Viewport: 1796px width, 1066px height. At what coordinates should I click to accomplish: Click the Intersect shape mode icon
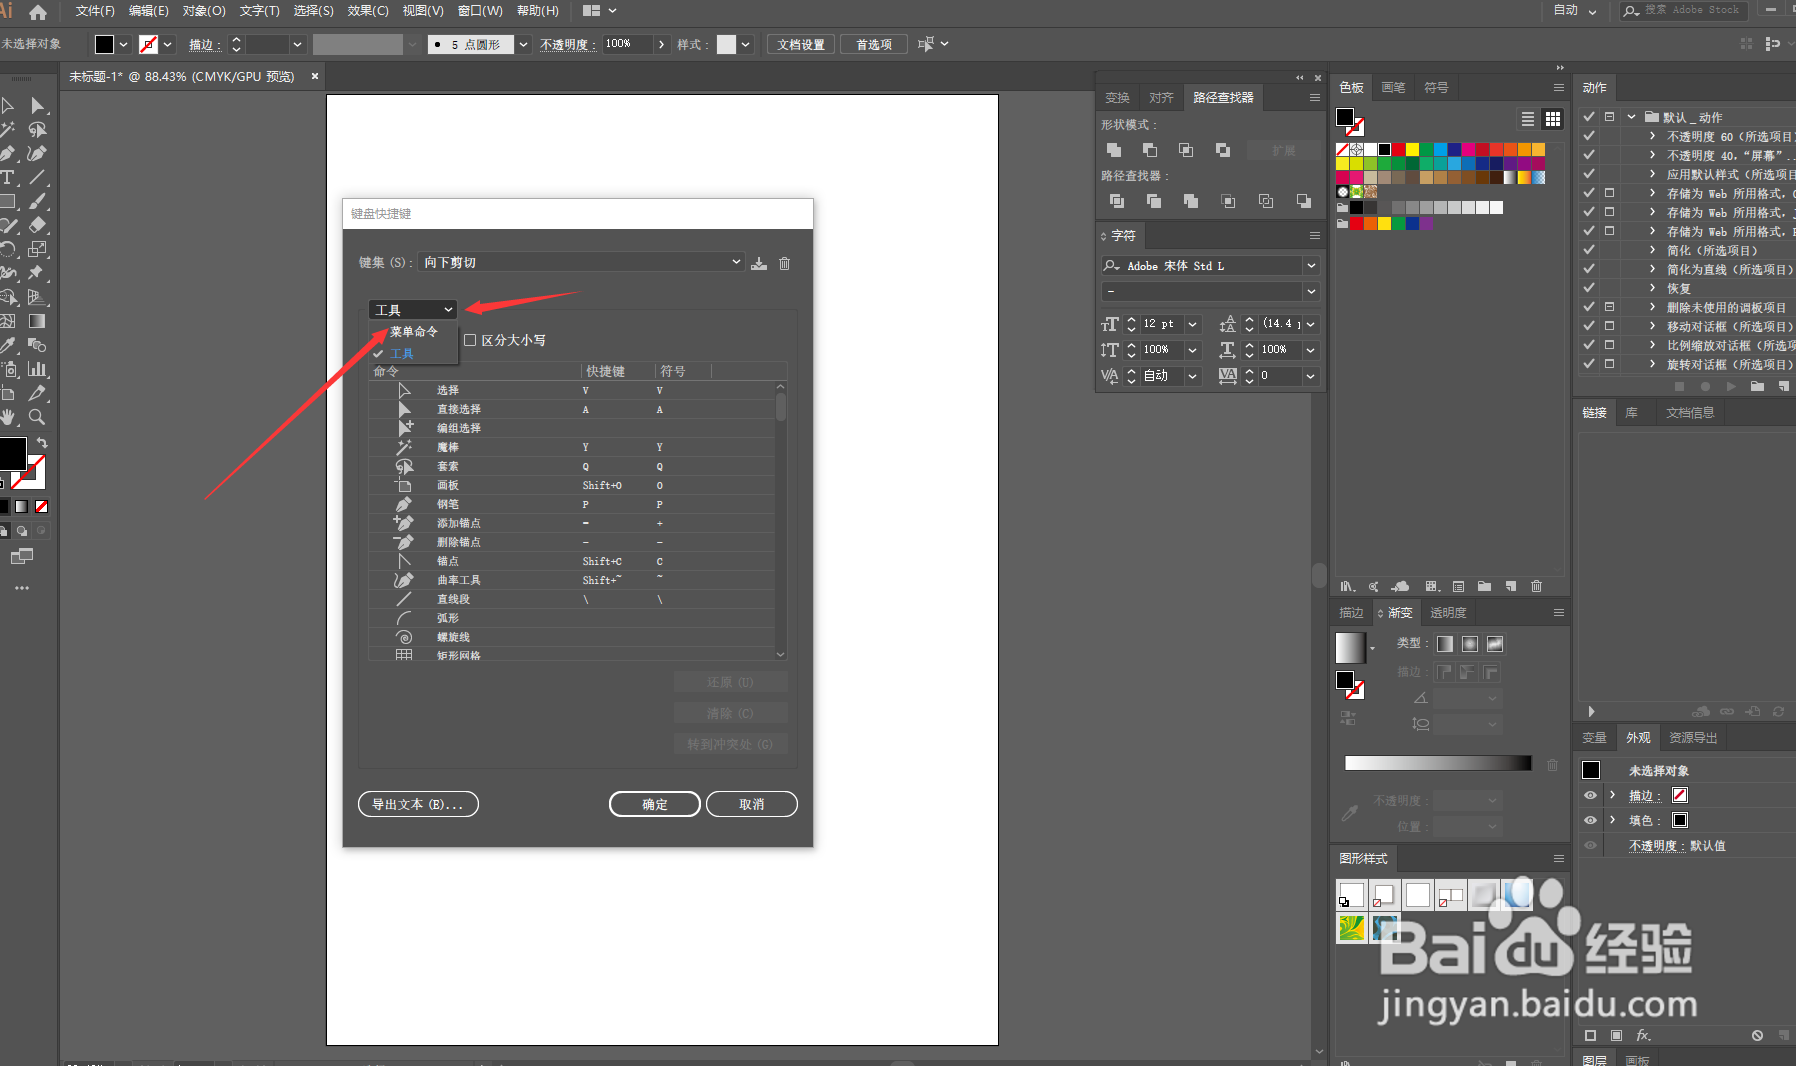pyautogui.click(x=1186, y=150)
